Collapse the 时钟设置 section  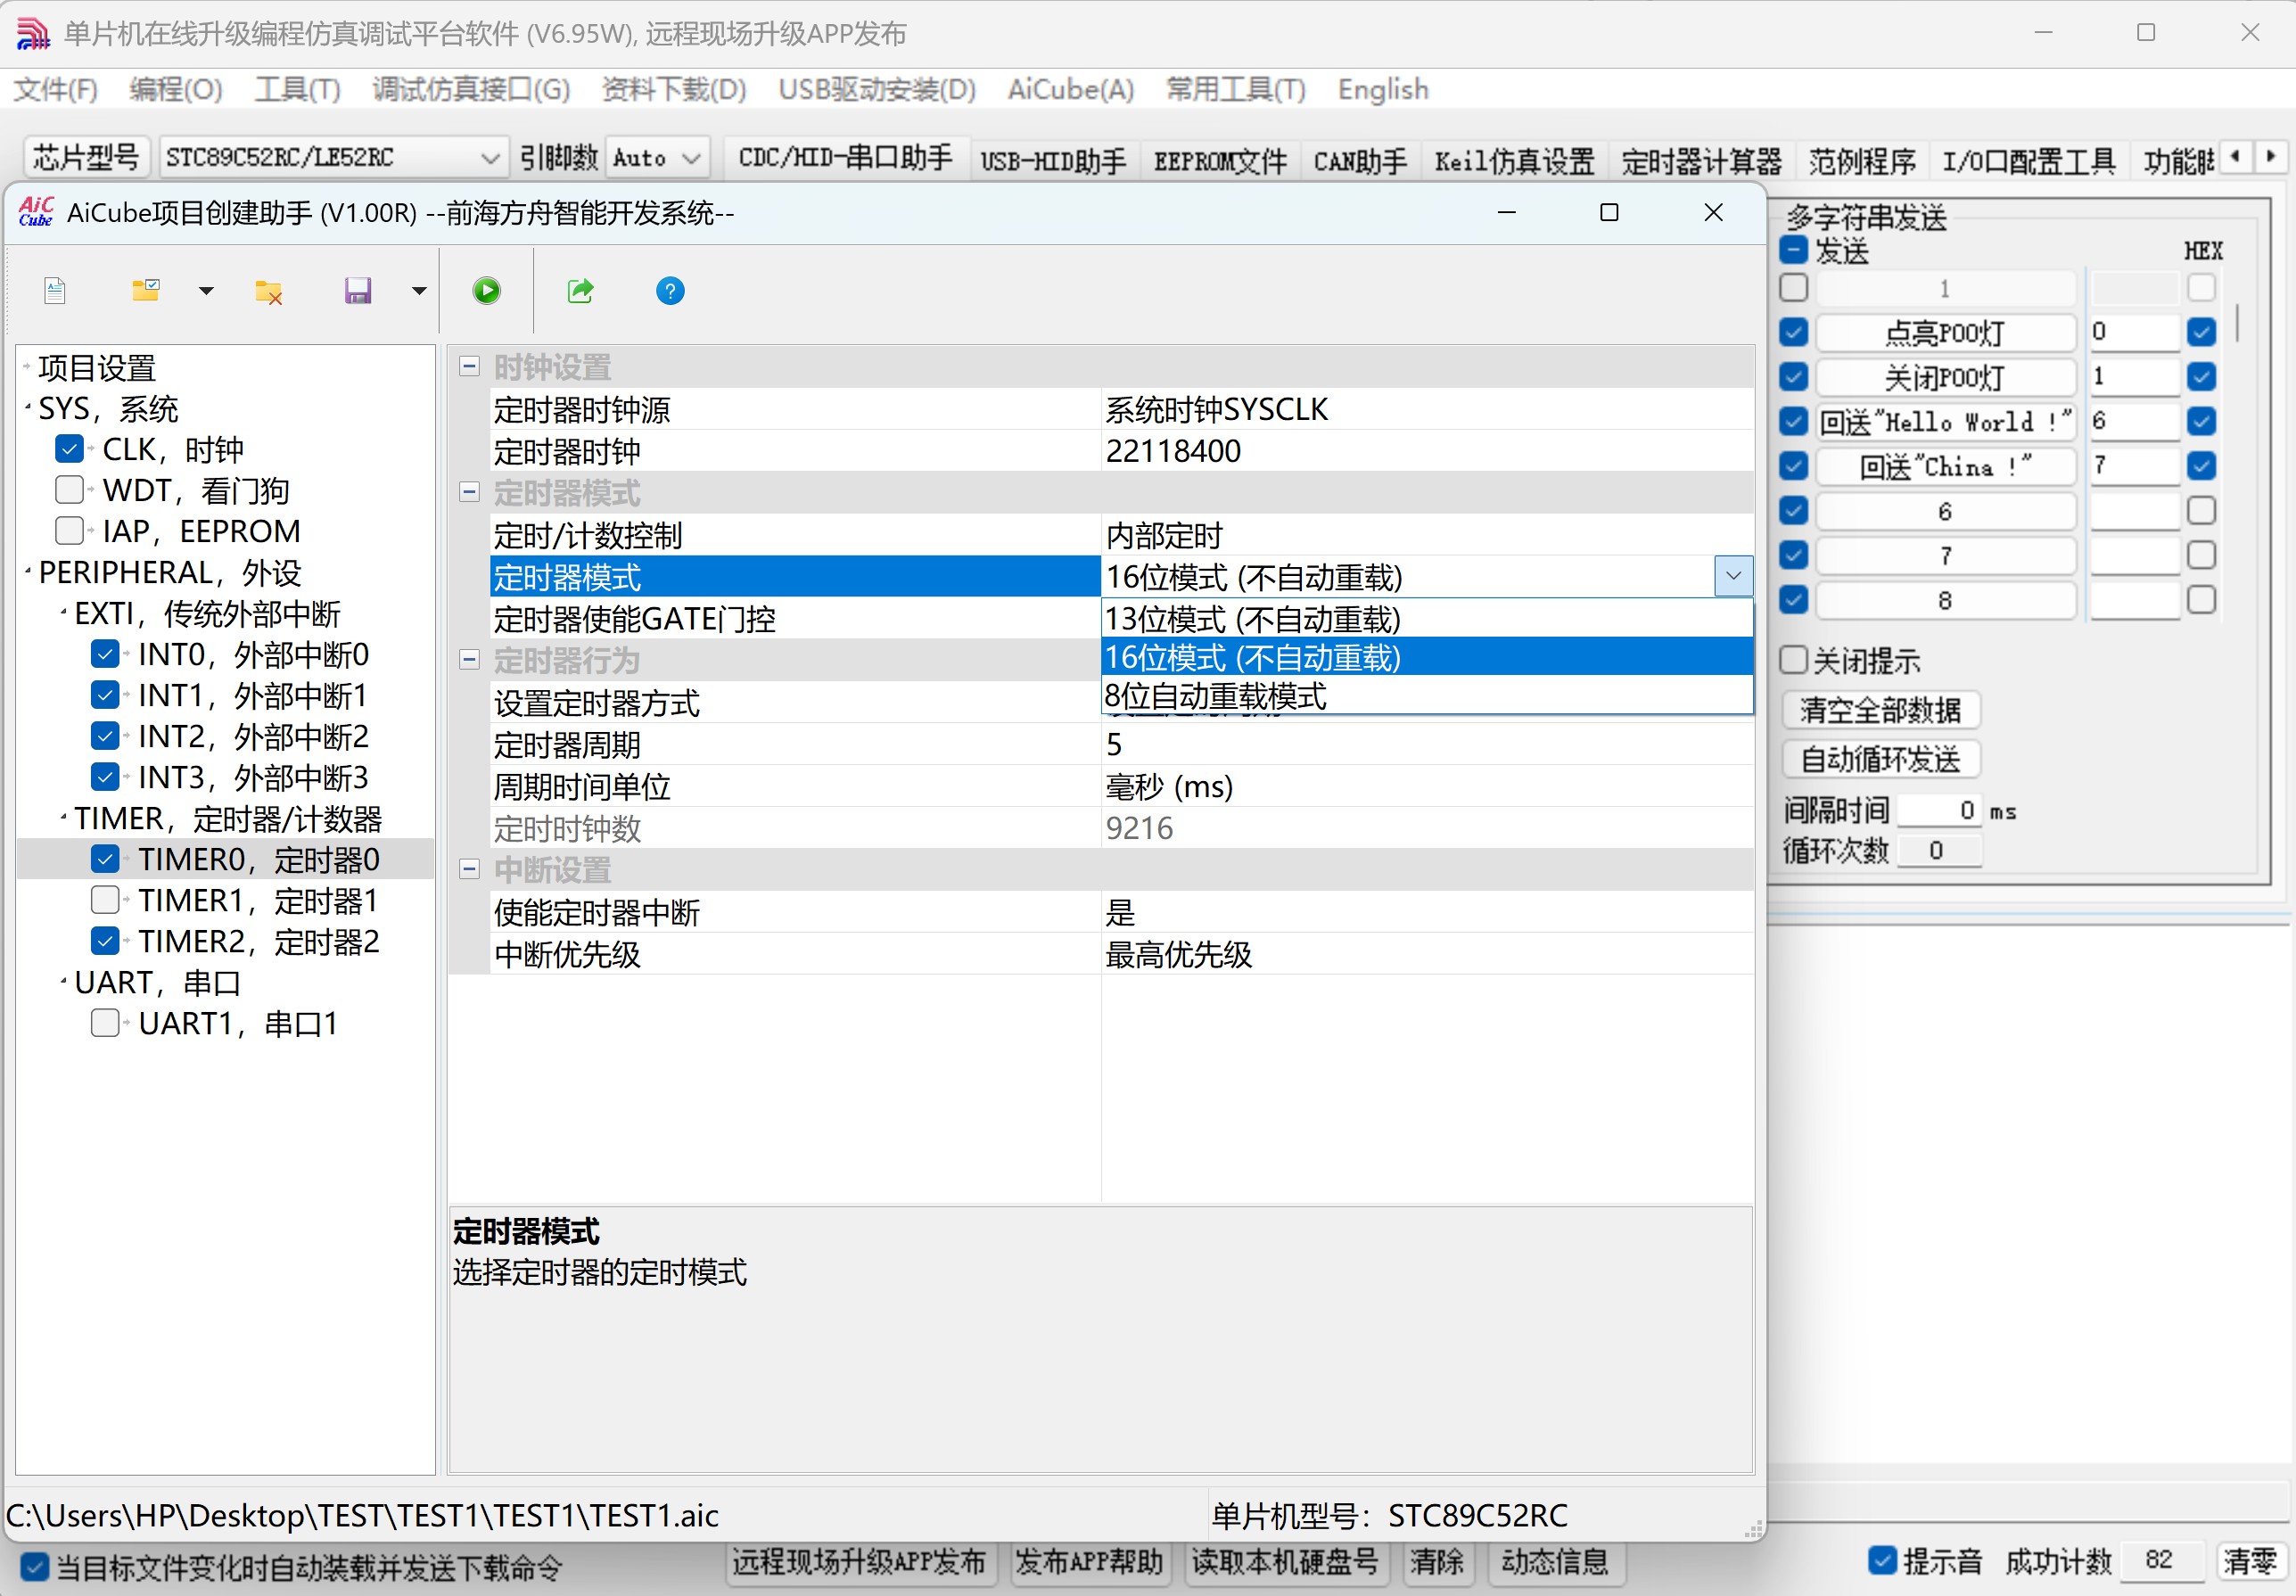pos(469,366)
